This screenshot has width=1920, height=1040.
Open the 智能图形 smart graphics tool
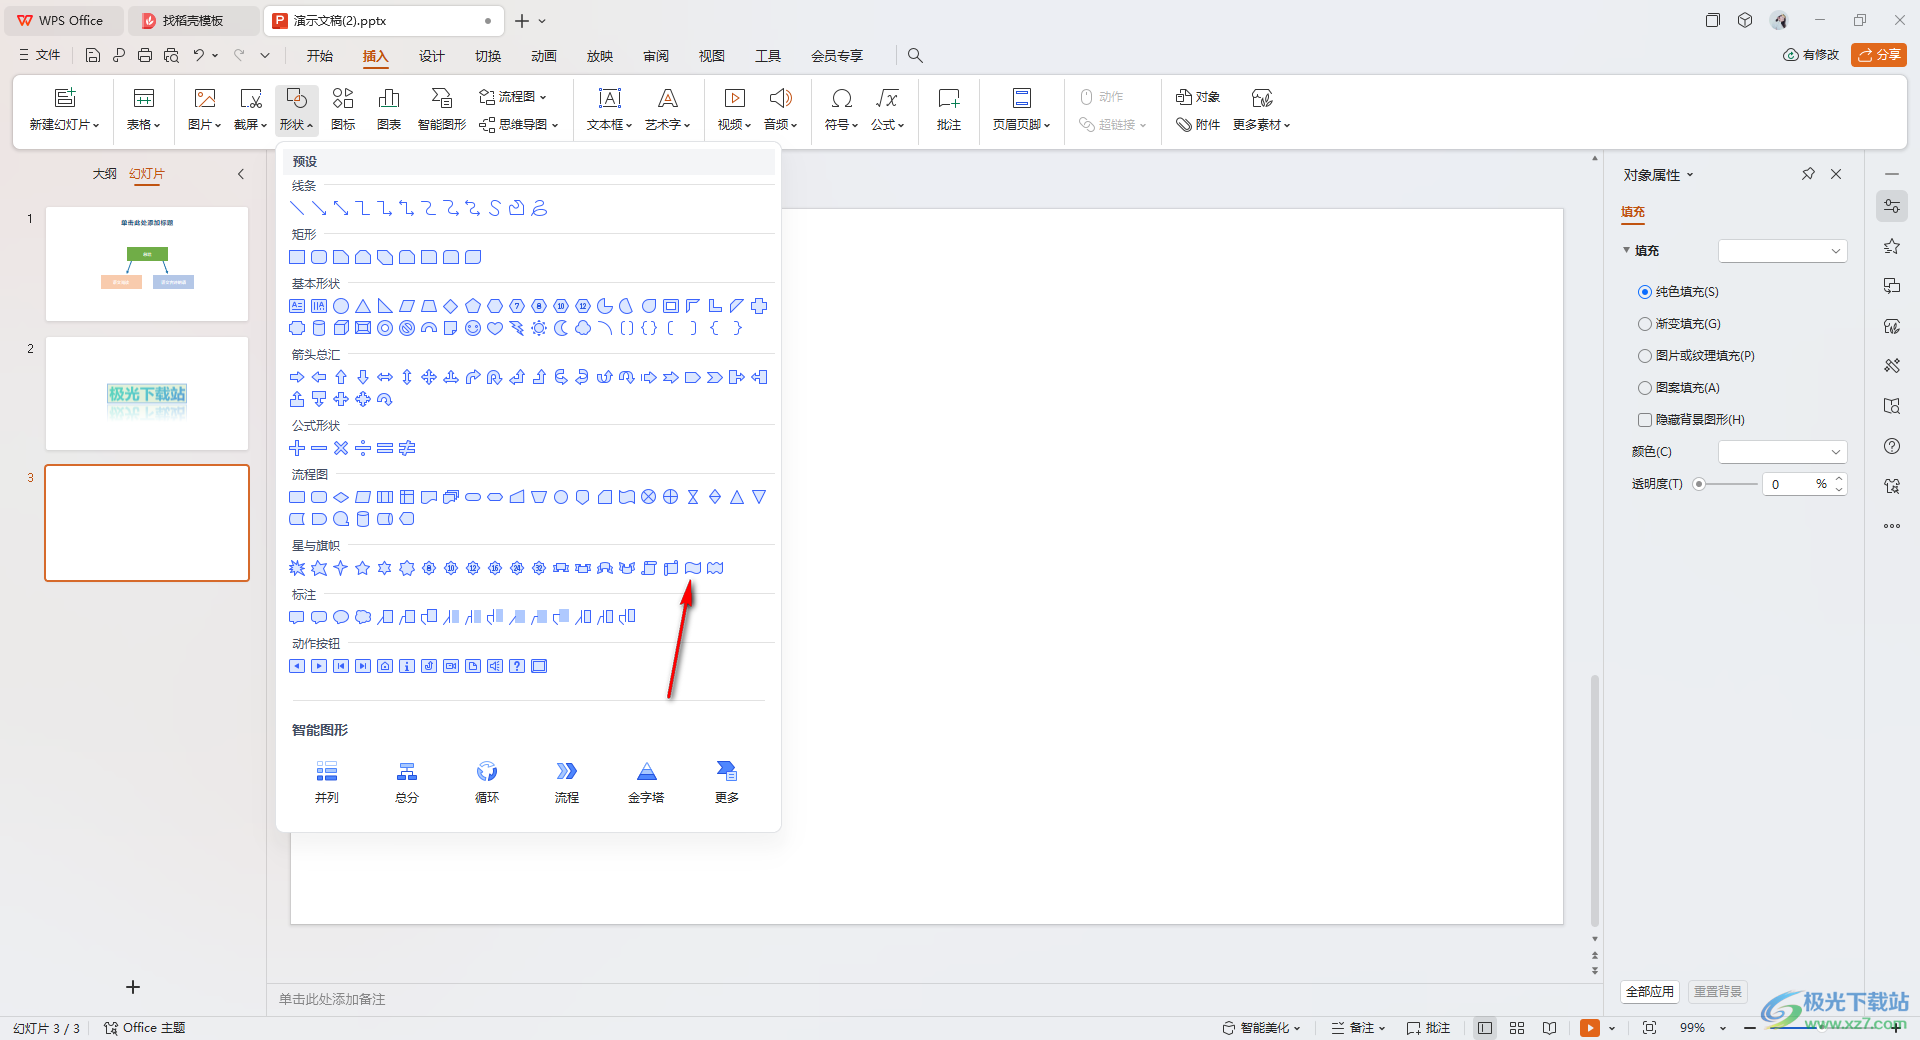442,109
